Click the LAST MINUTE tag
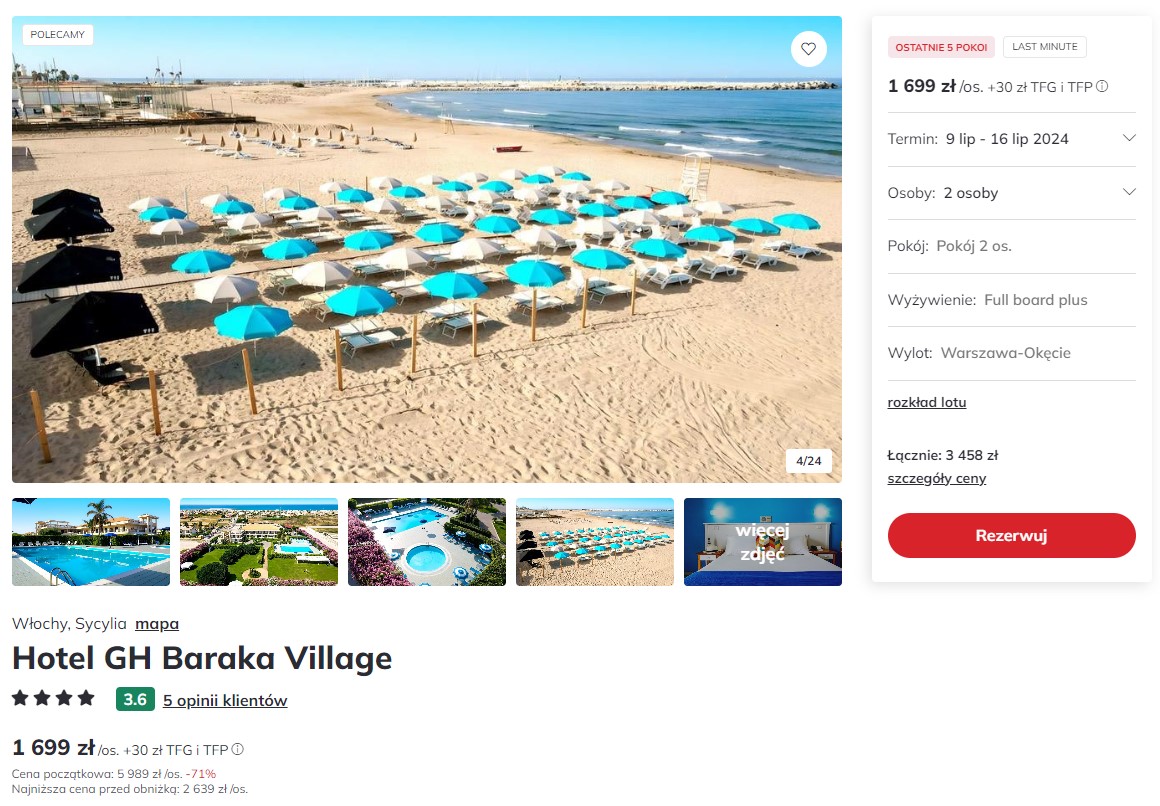This screenshot has height=806, width=1160. point(1045,47)
